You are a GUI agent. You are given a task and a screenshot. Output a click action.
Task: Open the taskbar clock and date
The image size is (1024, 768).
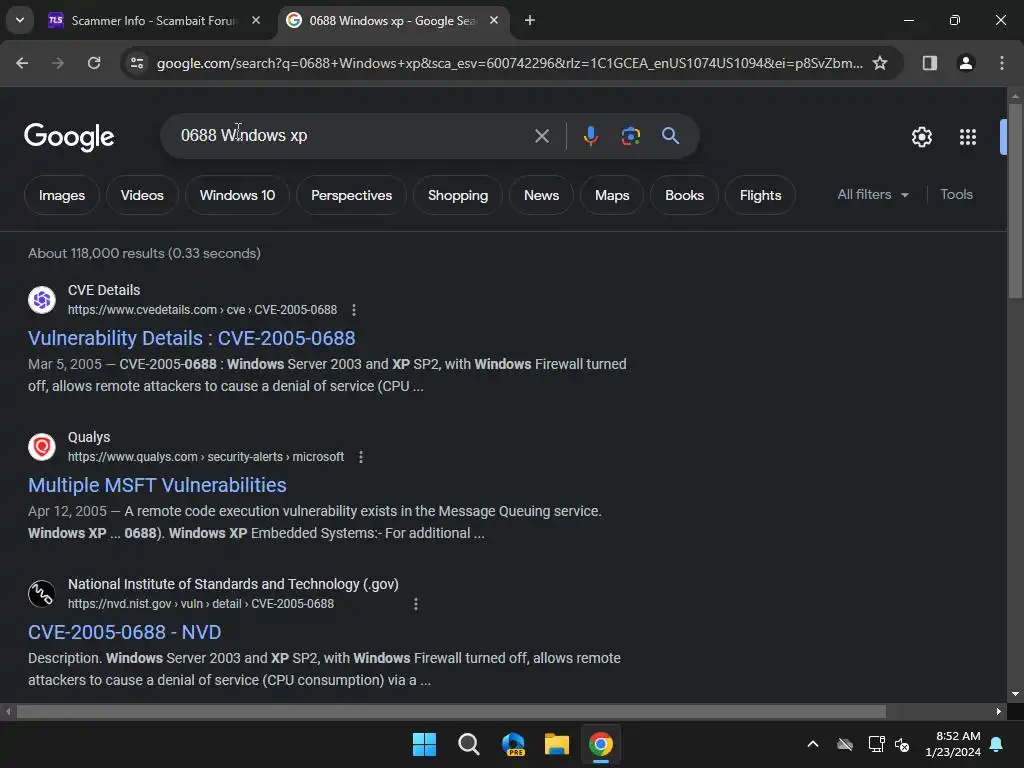(x=953, y=744)
